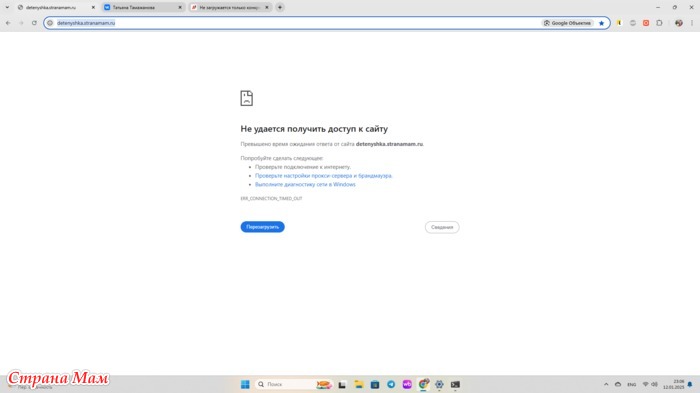Viewport: 700px width, 393px height.
Task: Open the gray round extension icon
Action: [633, 23]
